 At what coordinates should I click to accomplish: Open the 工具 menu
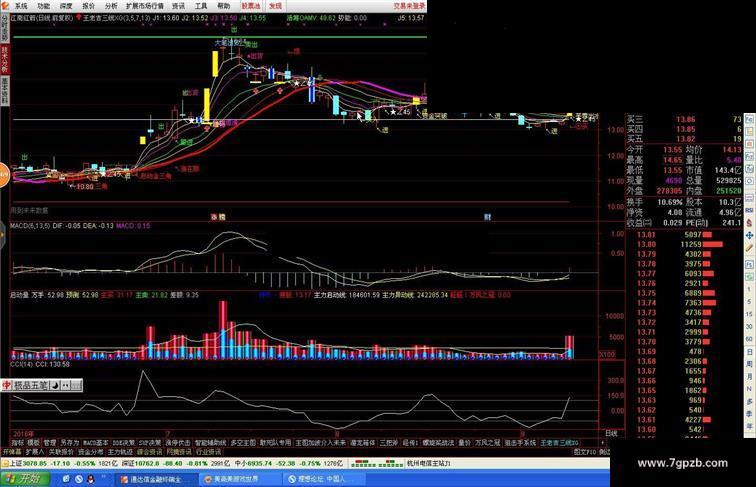tap(201, 6)
